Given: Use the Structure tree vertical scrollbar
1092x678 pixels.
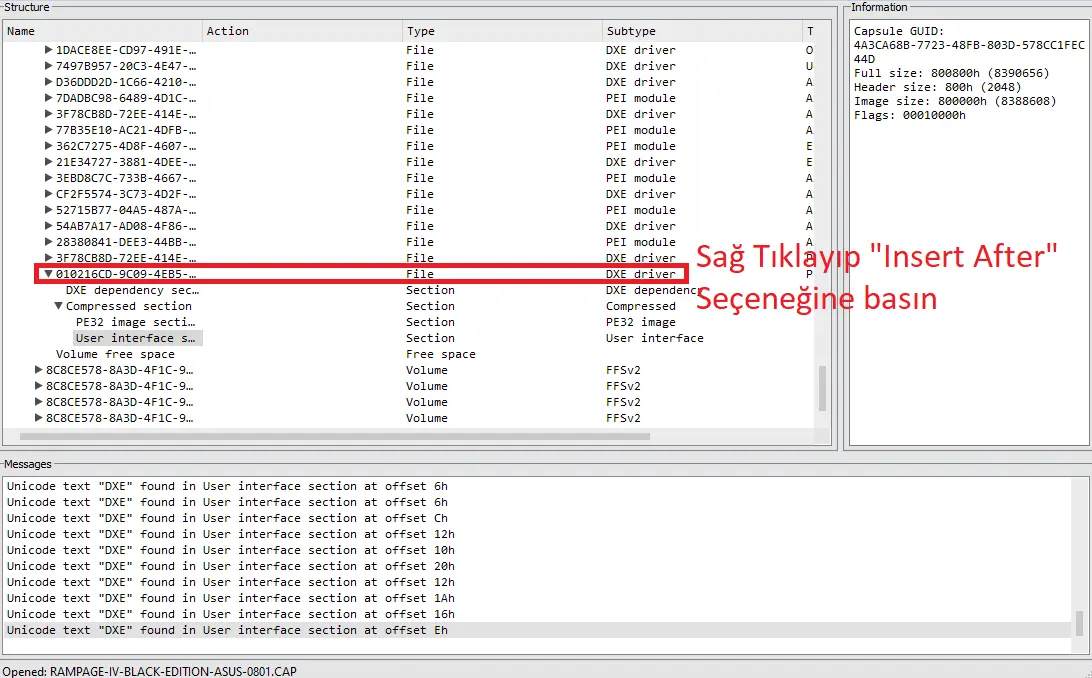Looking at the screenshot, I should tap(822, 388).
